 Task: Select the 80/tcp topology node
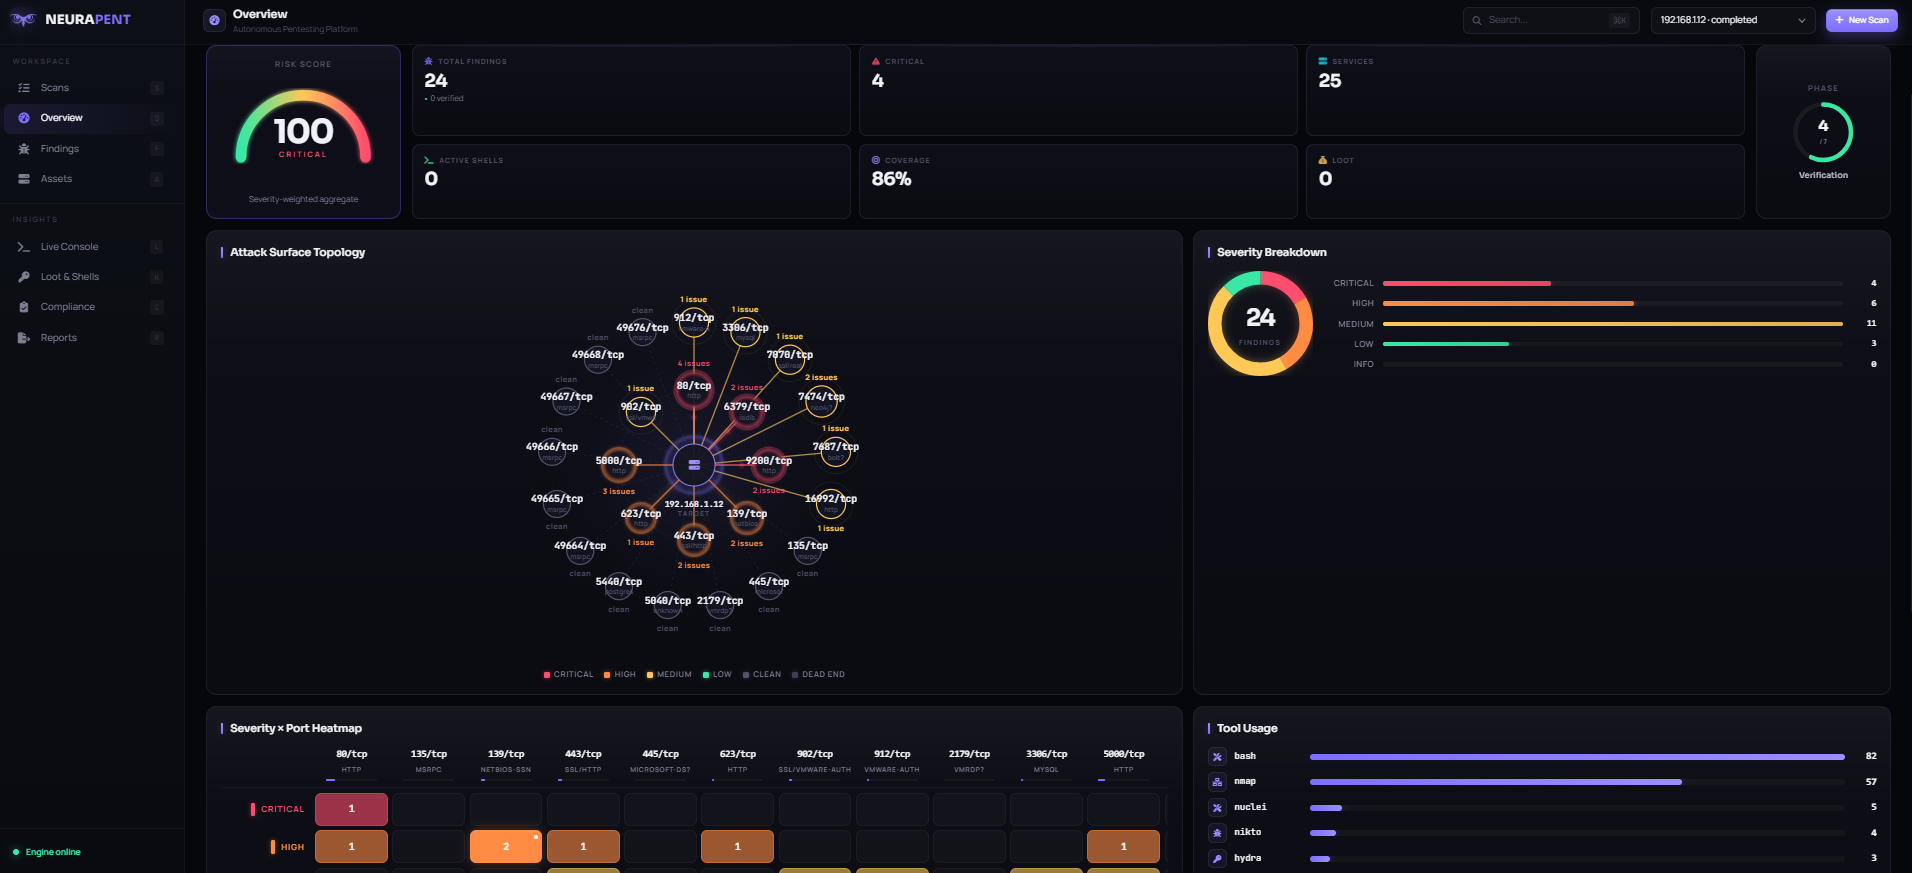click(694, 390)
